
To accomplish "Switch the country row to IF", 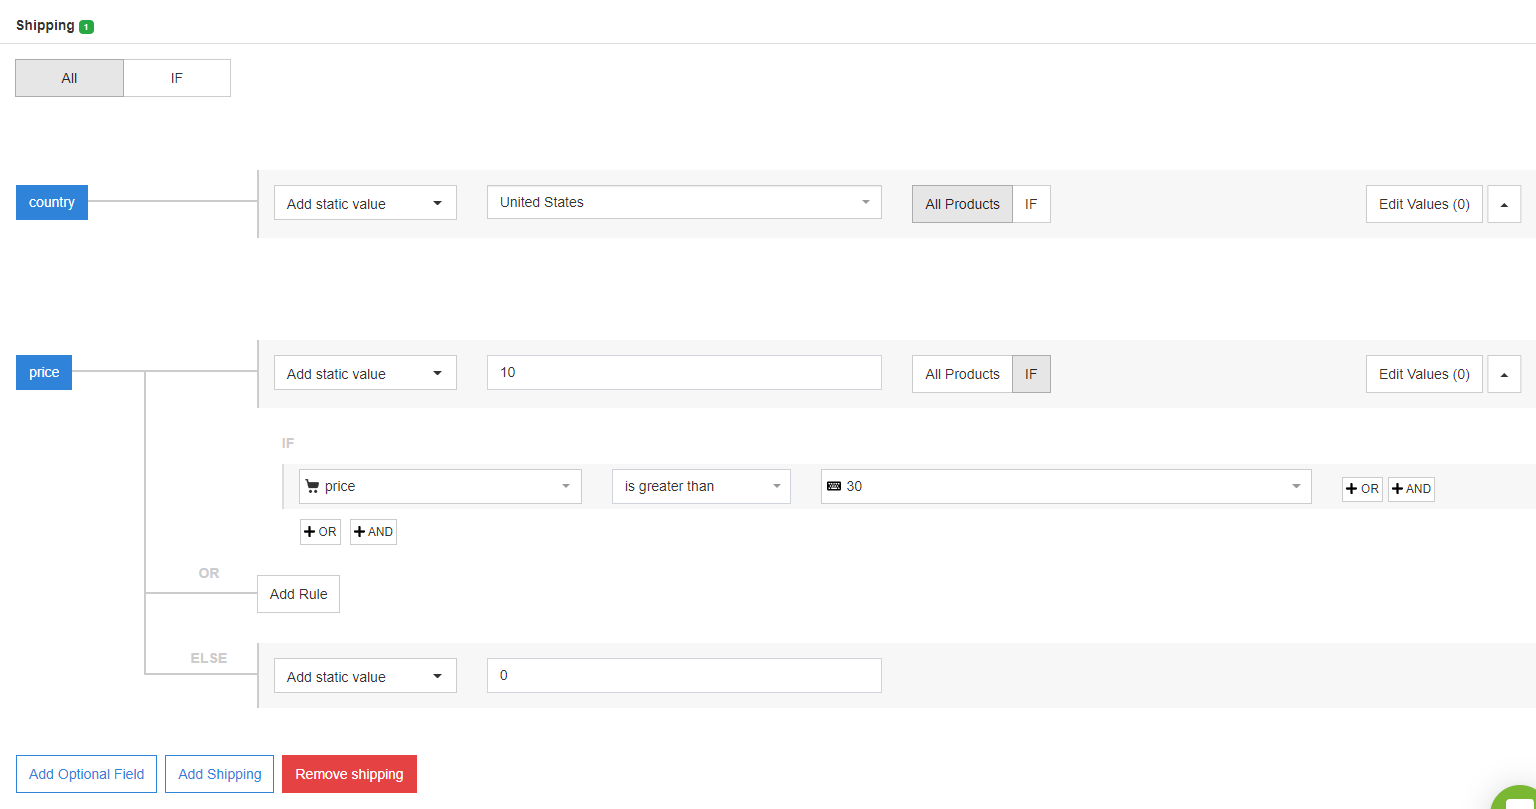I will point(1031,204).
